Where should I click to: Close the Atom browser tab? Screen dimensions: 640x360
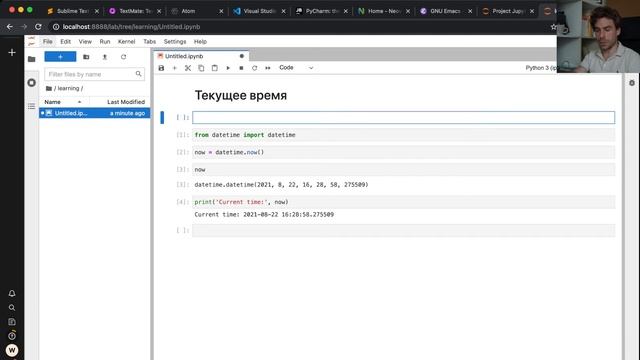(x=221, y=11)
